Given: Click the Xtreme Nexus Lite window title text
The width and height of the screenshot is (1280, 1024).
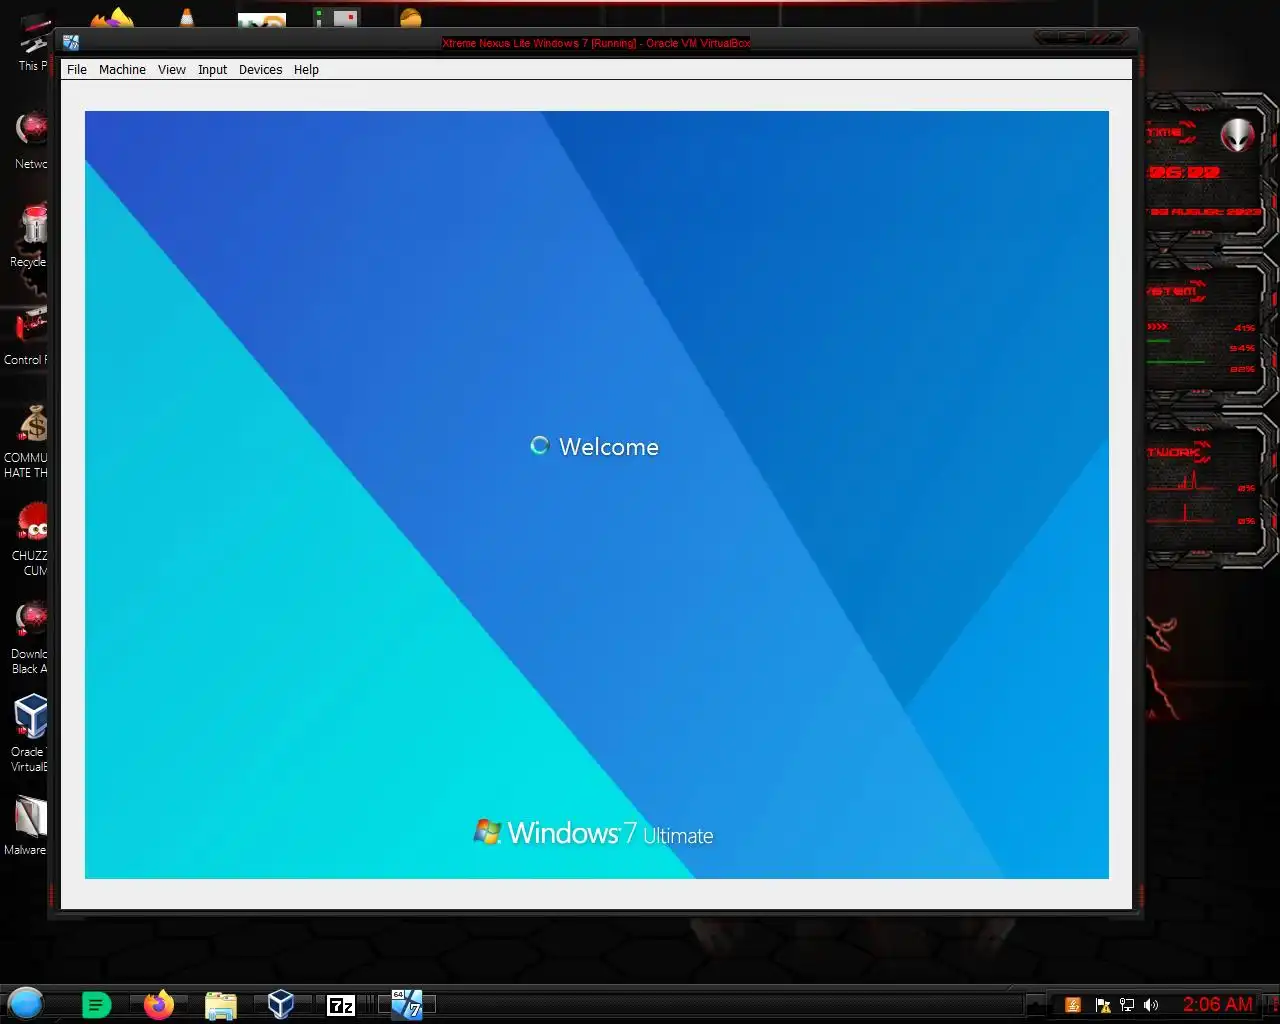Looking at the screenshot, I should (x=596, y=43).
